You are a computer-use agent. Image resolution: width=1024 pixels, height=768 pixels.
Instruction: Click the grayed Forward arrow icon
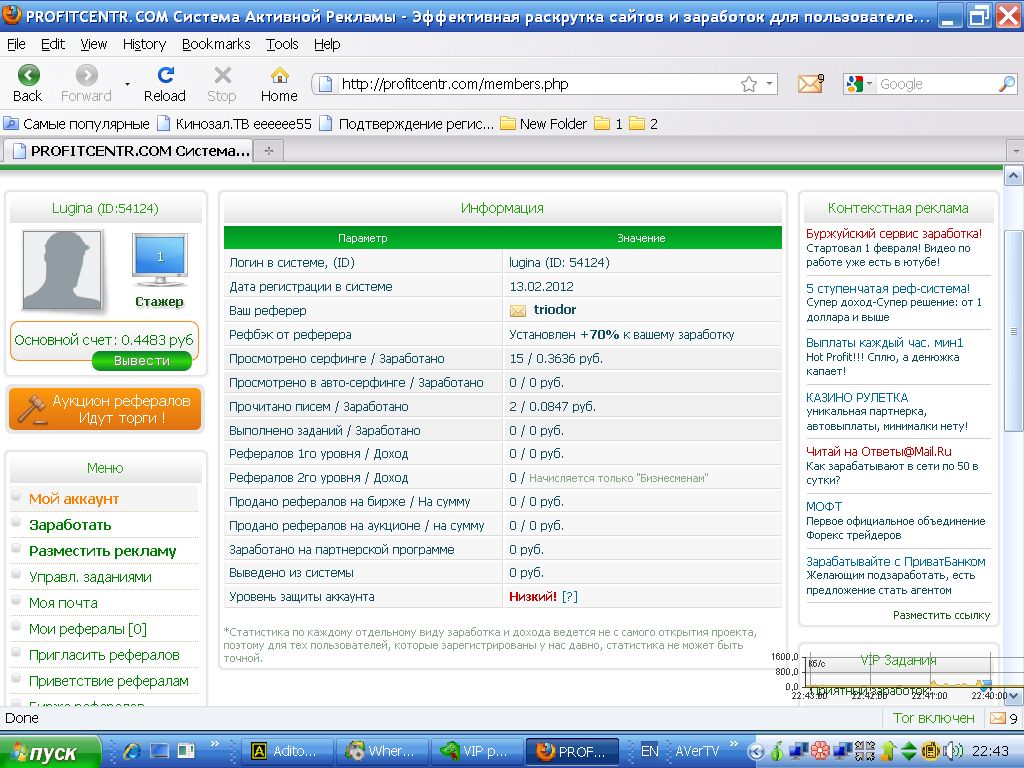[86, 76]
